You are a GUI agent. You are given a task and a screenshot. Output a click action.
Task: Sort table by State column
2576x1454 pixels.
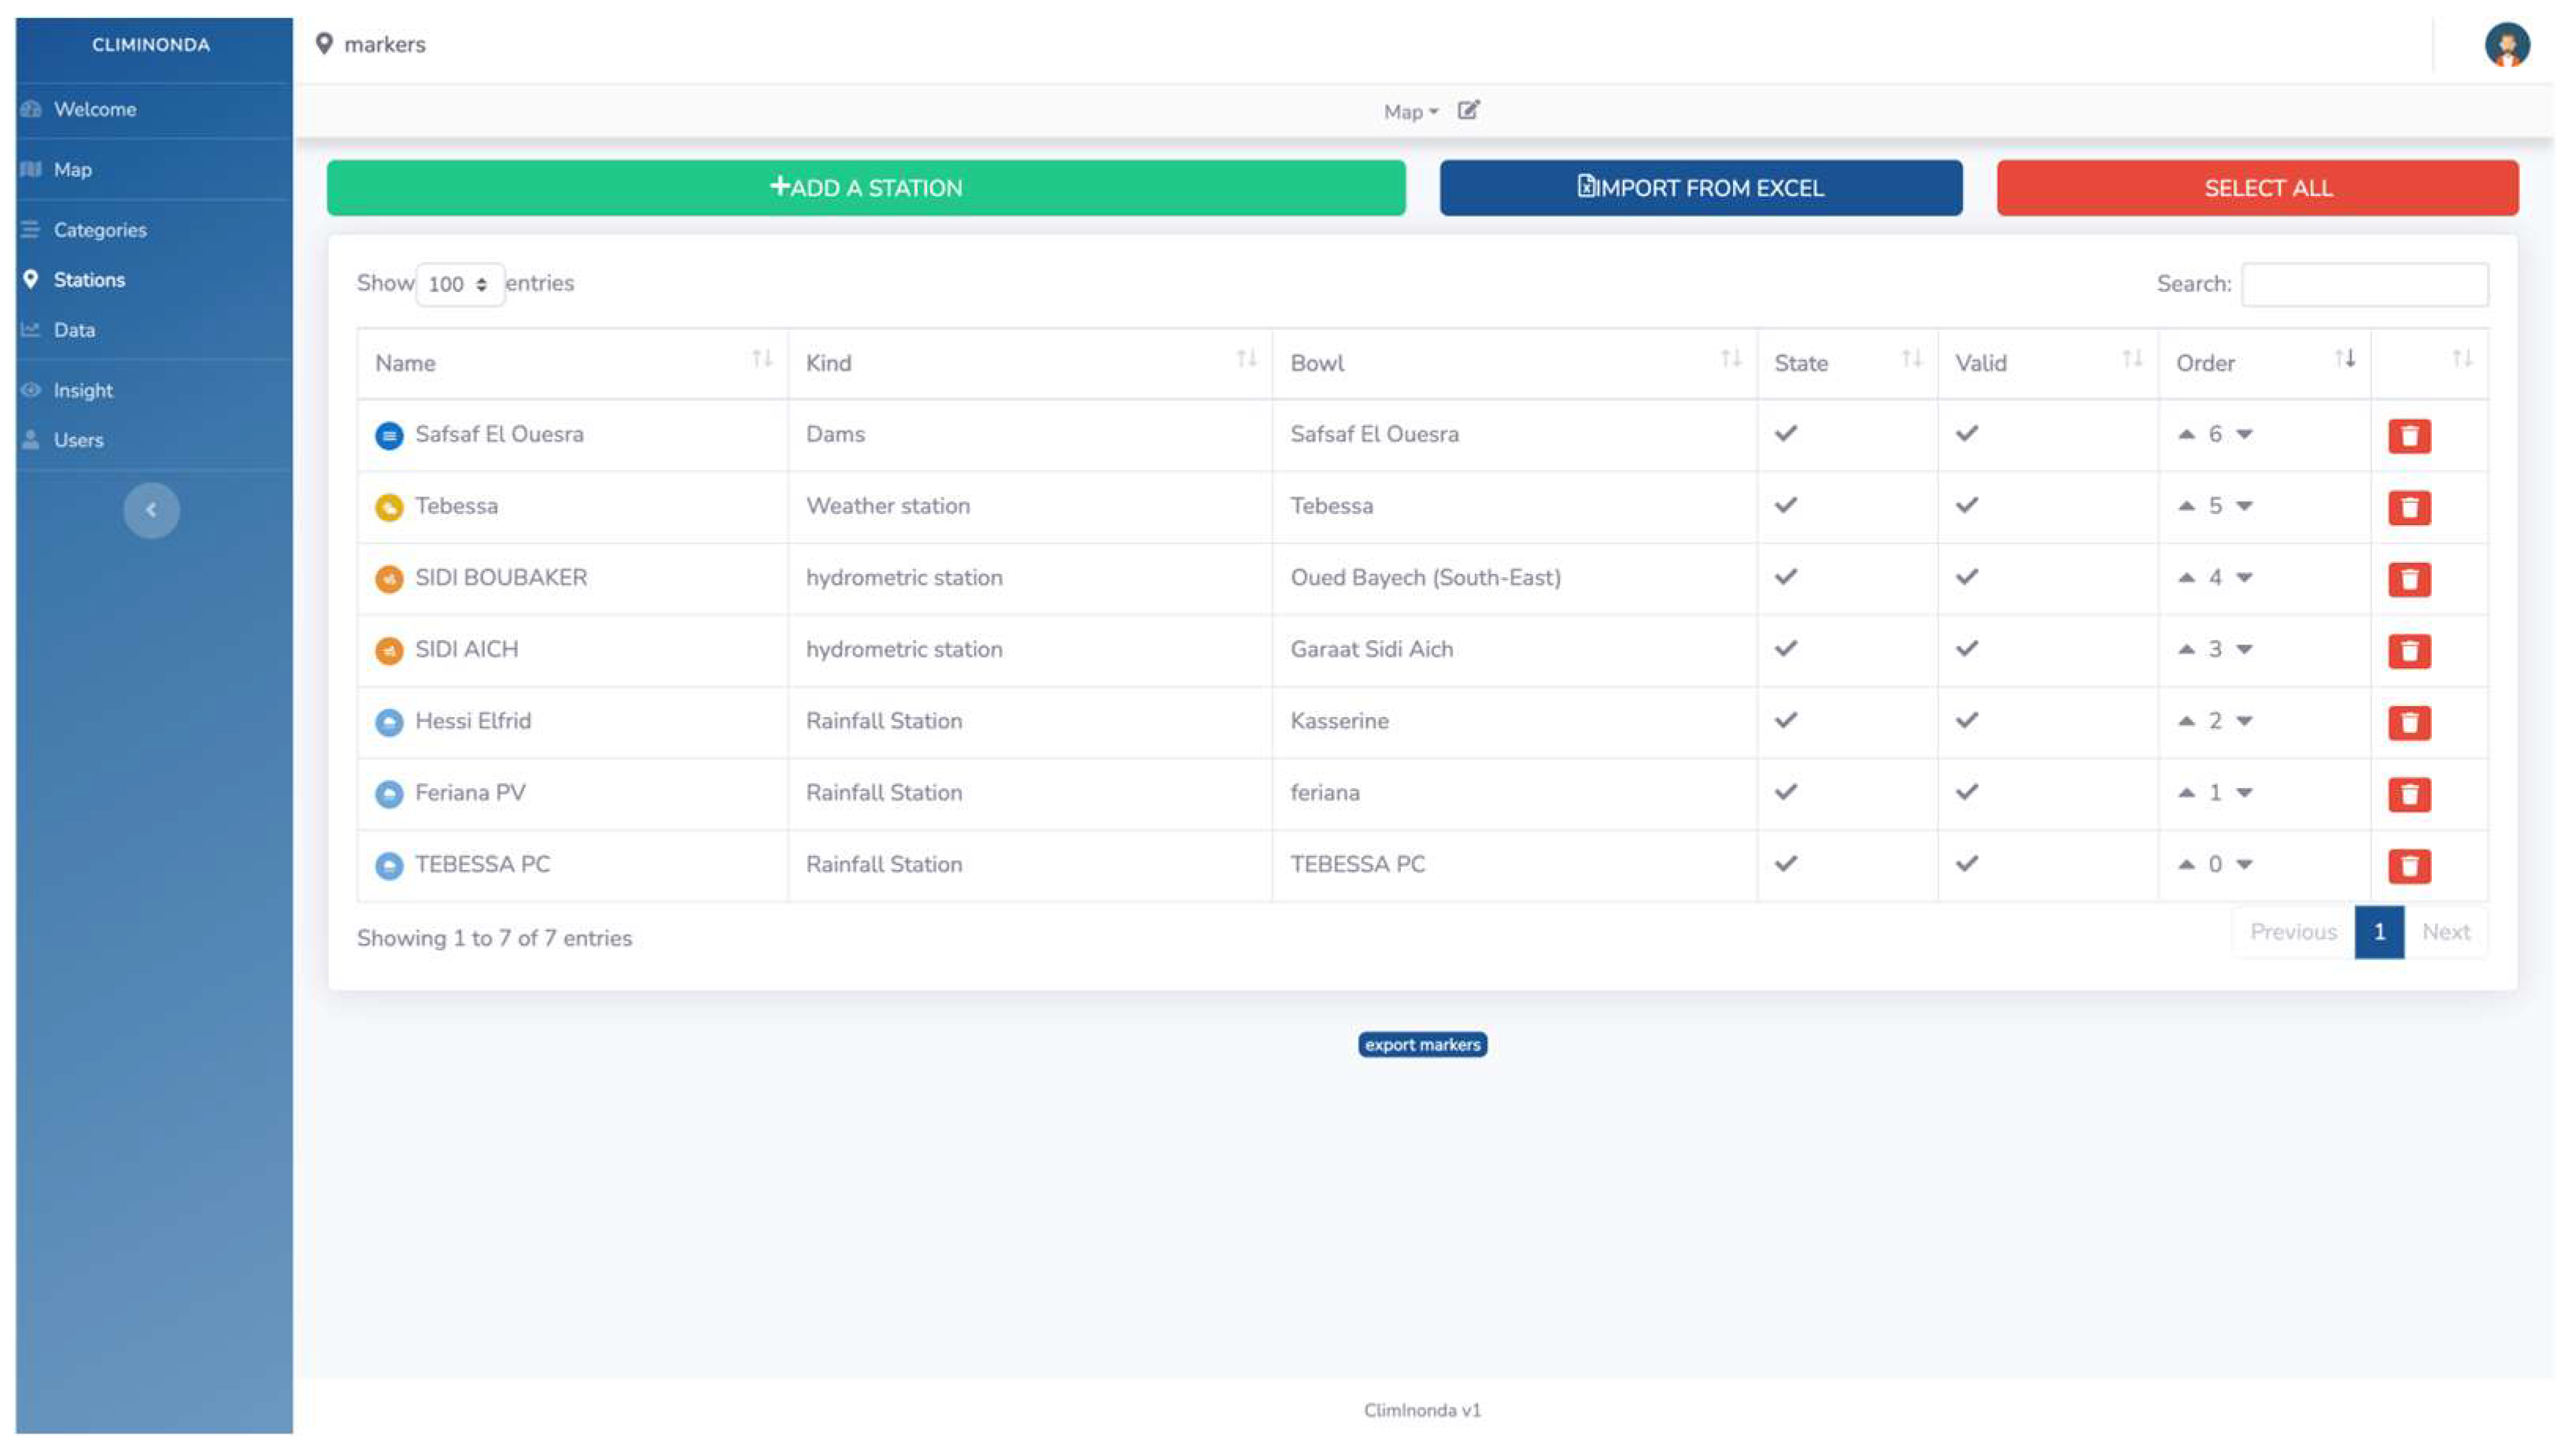point(1847,363)
